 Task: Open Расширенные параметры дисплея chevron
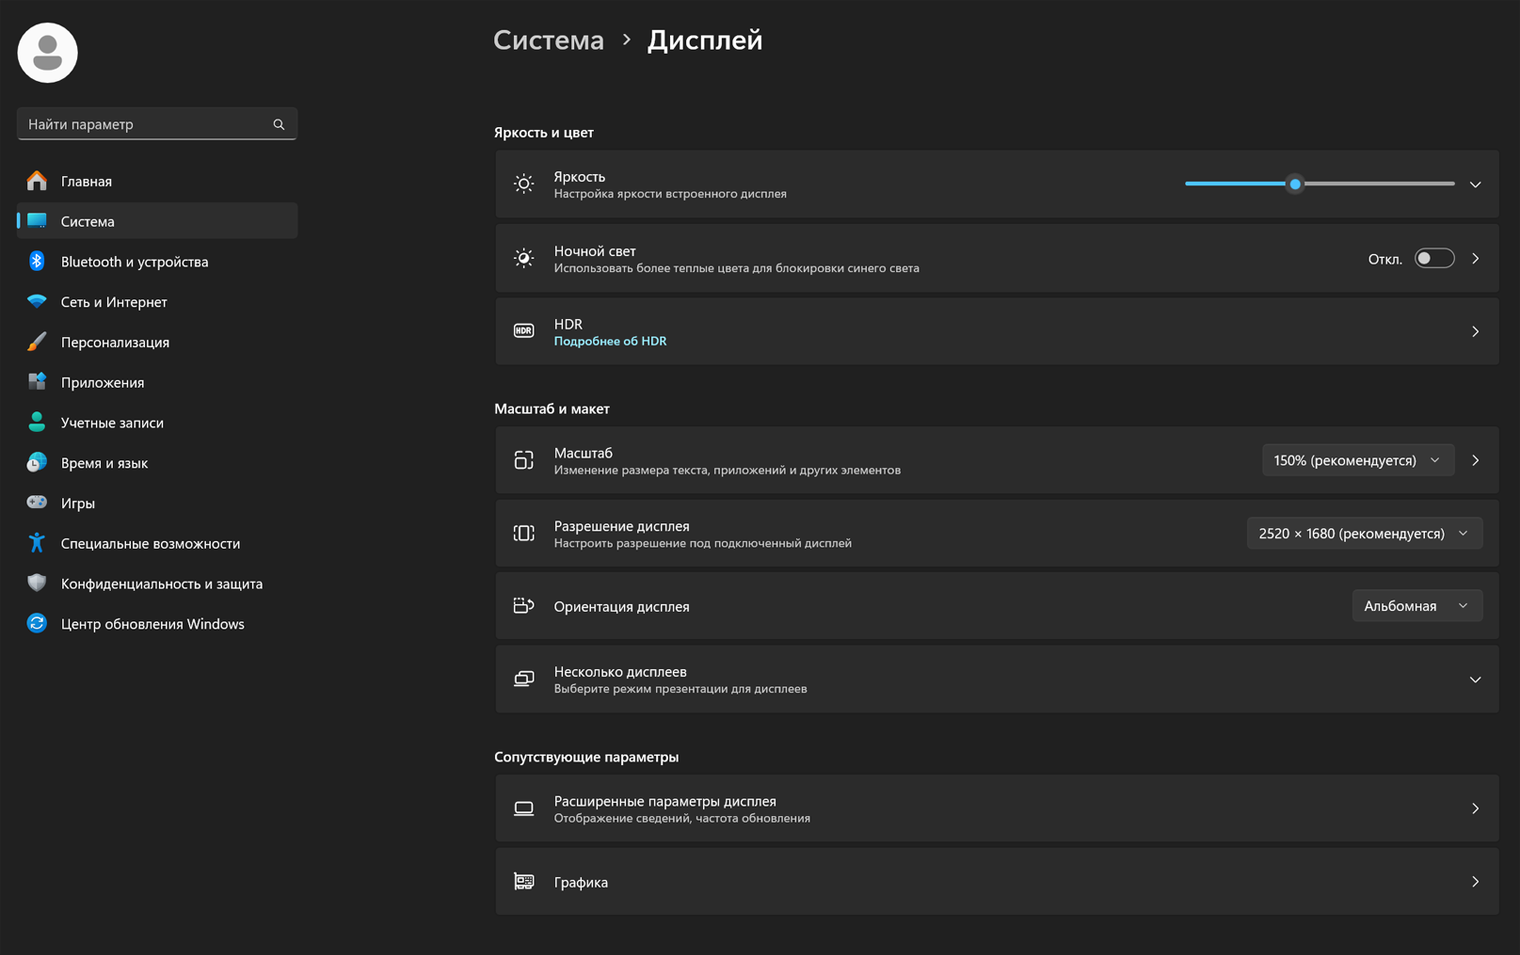tap(1475, 808)
